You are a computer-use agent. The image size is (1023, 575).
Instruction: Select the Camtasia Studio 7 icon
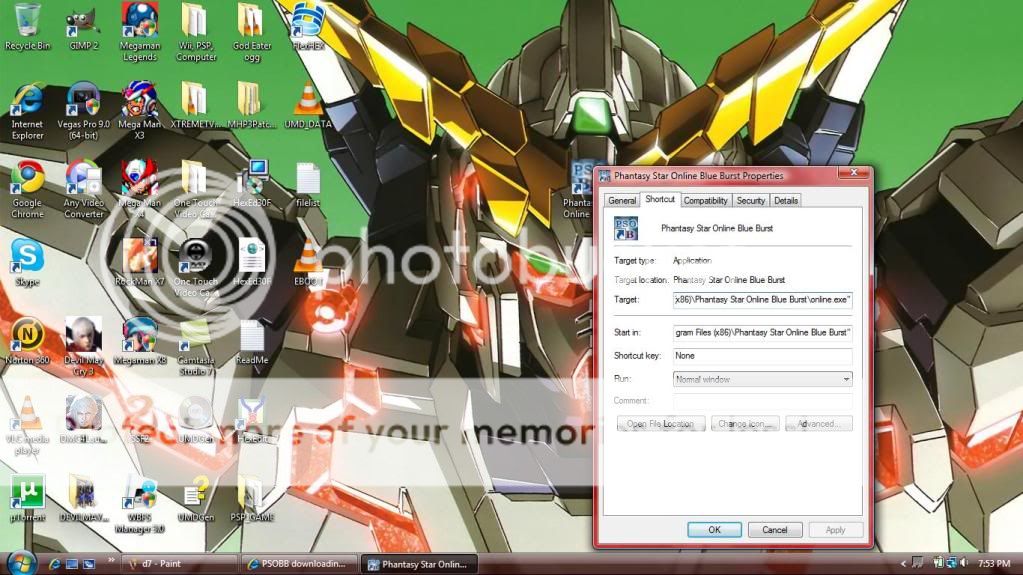click(x=195, y=335)
